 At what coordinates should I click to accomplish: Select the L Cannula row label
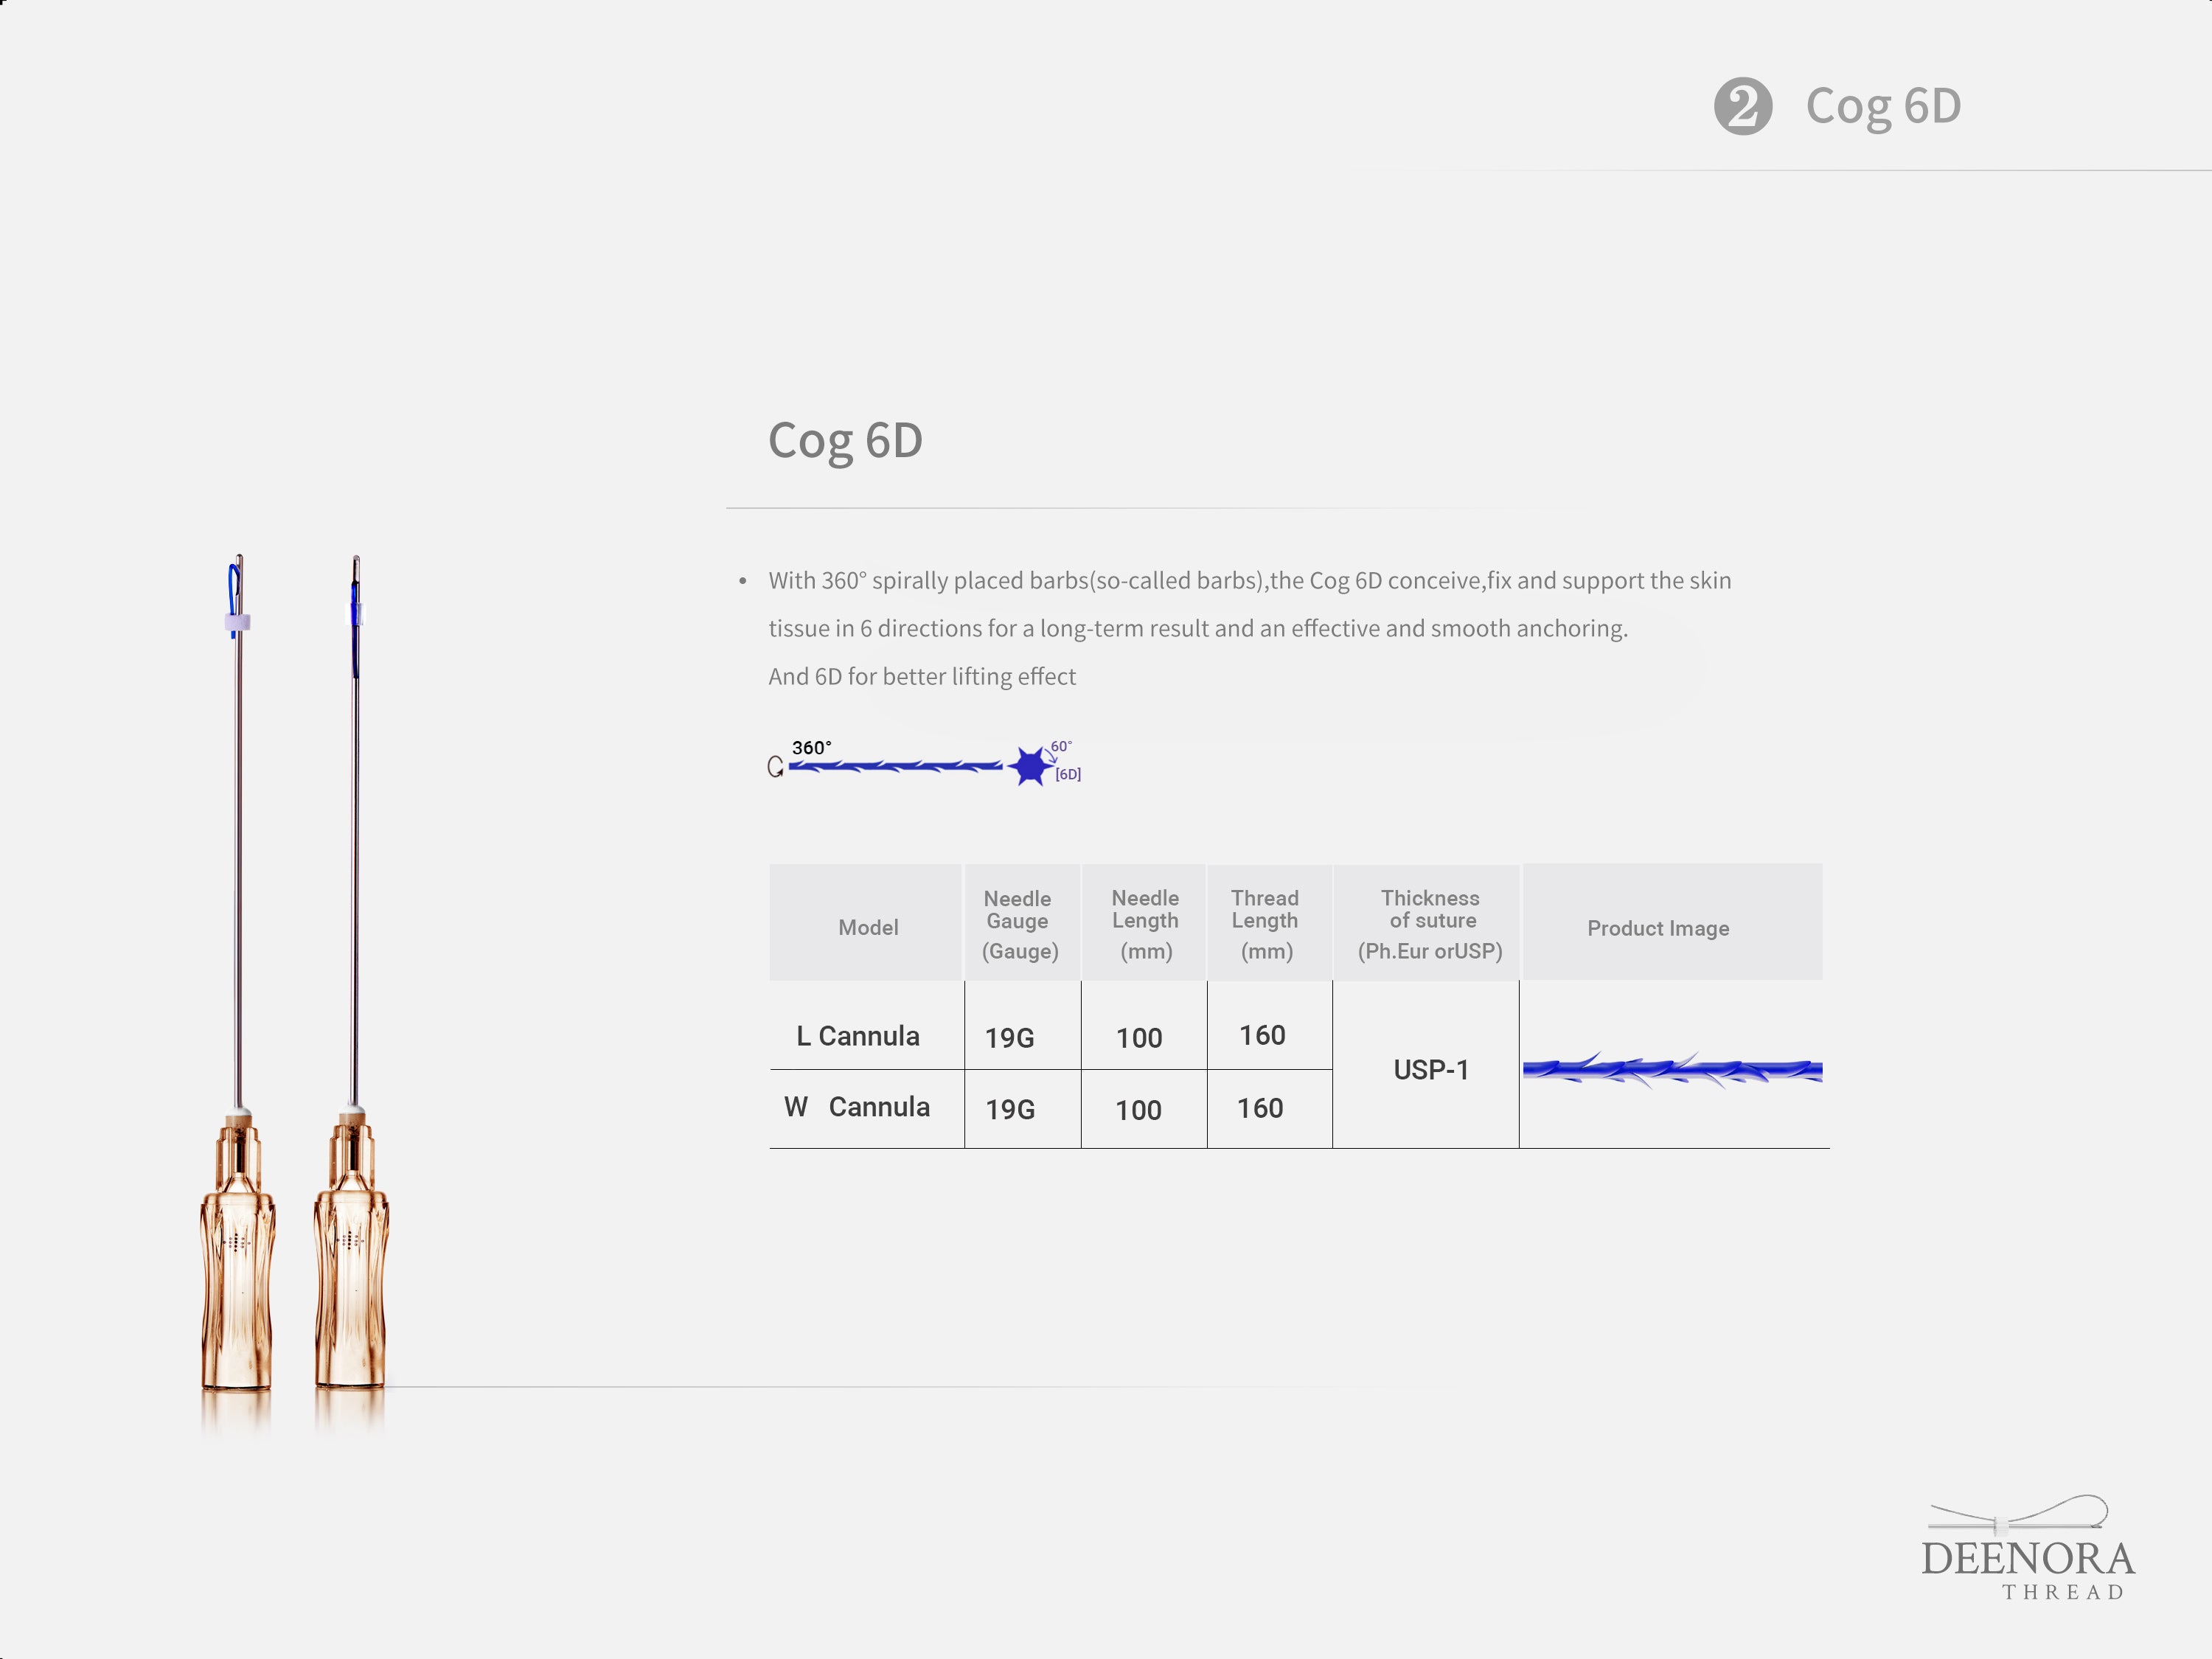pos(858,1036)
